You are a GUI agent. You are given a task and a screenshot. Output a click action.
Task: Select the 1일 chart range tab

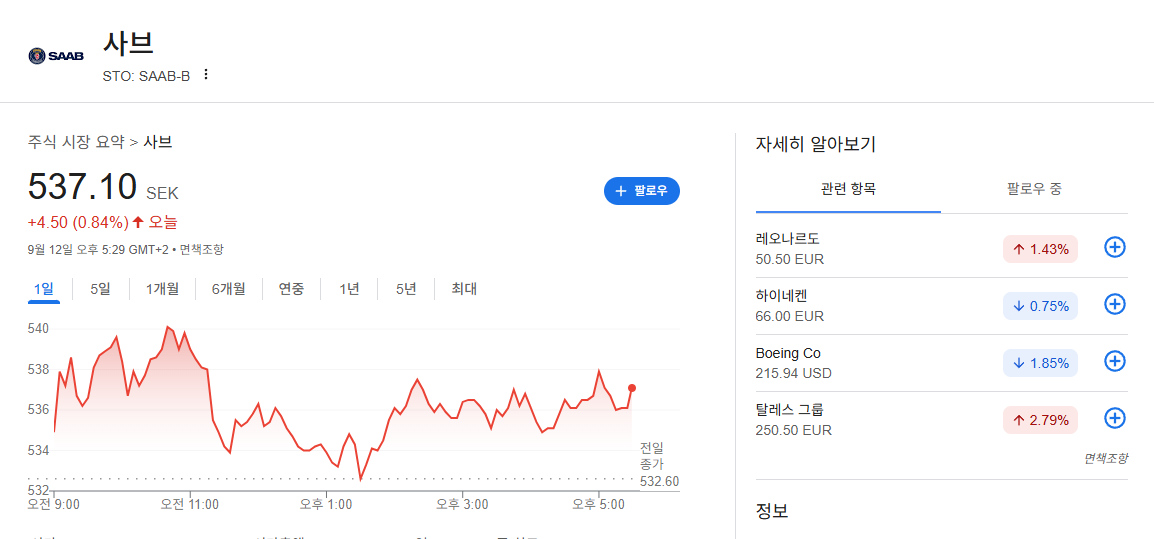pos(43,289)
